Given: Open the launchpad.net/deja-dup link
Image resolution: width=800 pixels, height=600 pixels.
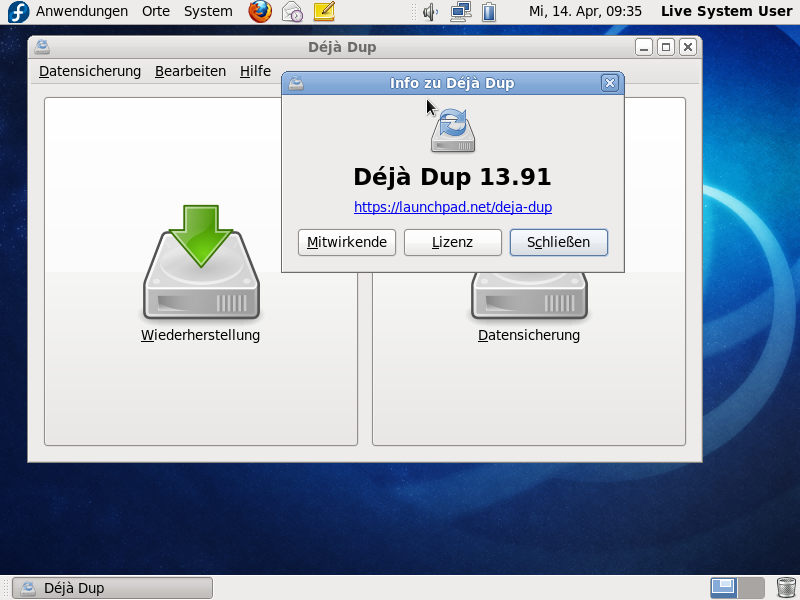Looking at the screenshot, I should click(x=453, y=207).
